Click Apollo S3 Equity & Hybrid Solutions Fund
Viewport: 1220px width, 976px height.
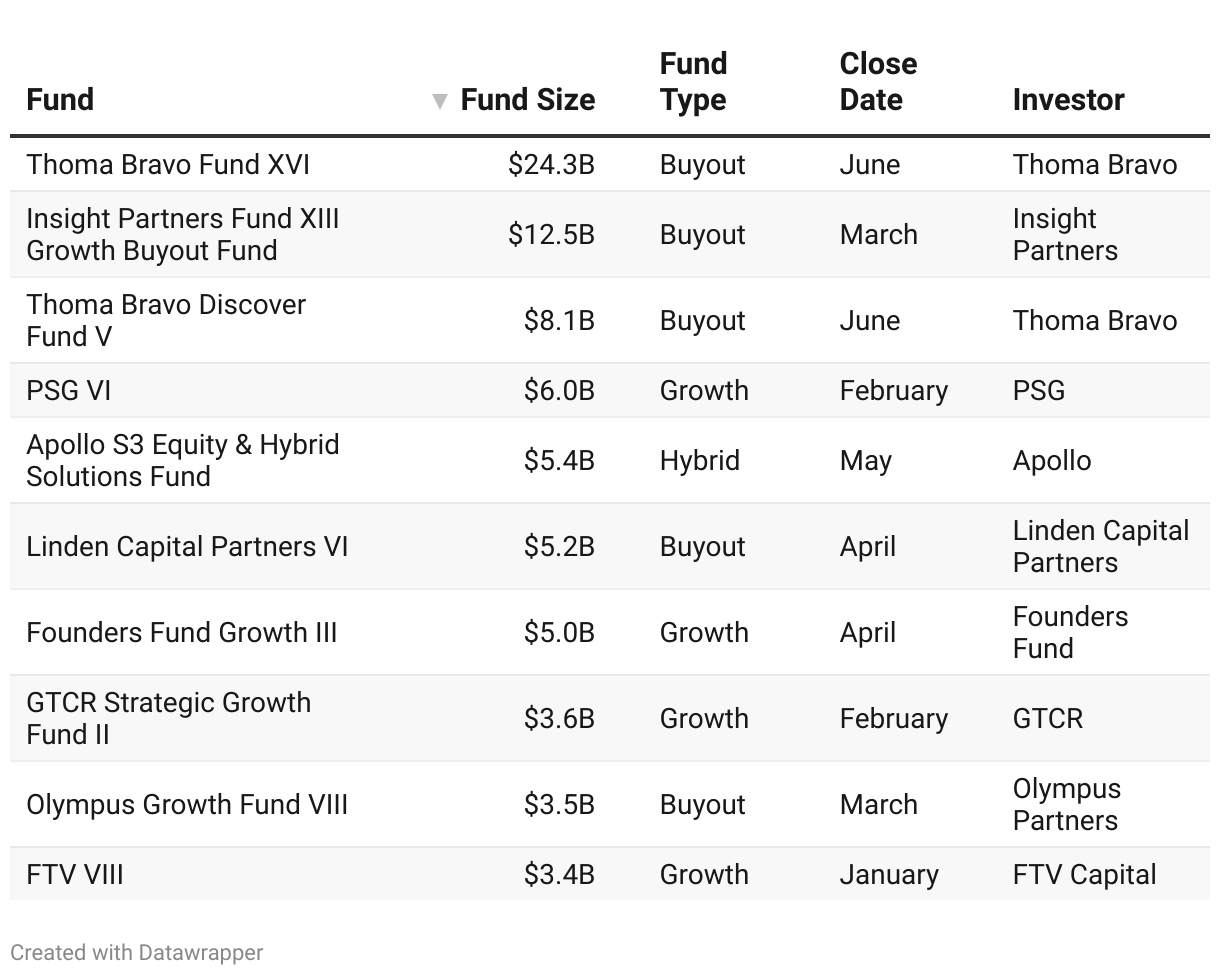pos(182,460)
